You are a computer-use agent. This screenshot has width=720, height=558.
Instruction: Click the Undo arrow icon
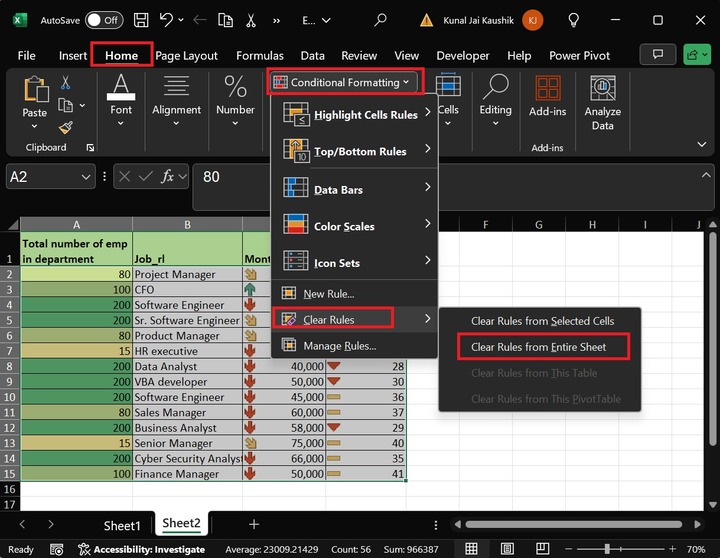tap(167, 20)
